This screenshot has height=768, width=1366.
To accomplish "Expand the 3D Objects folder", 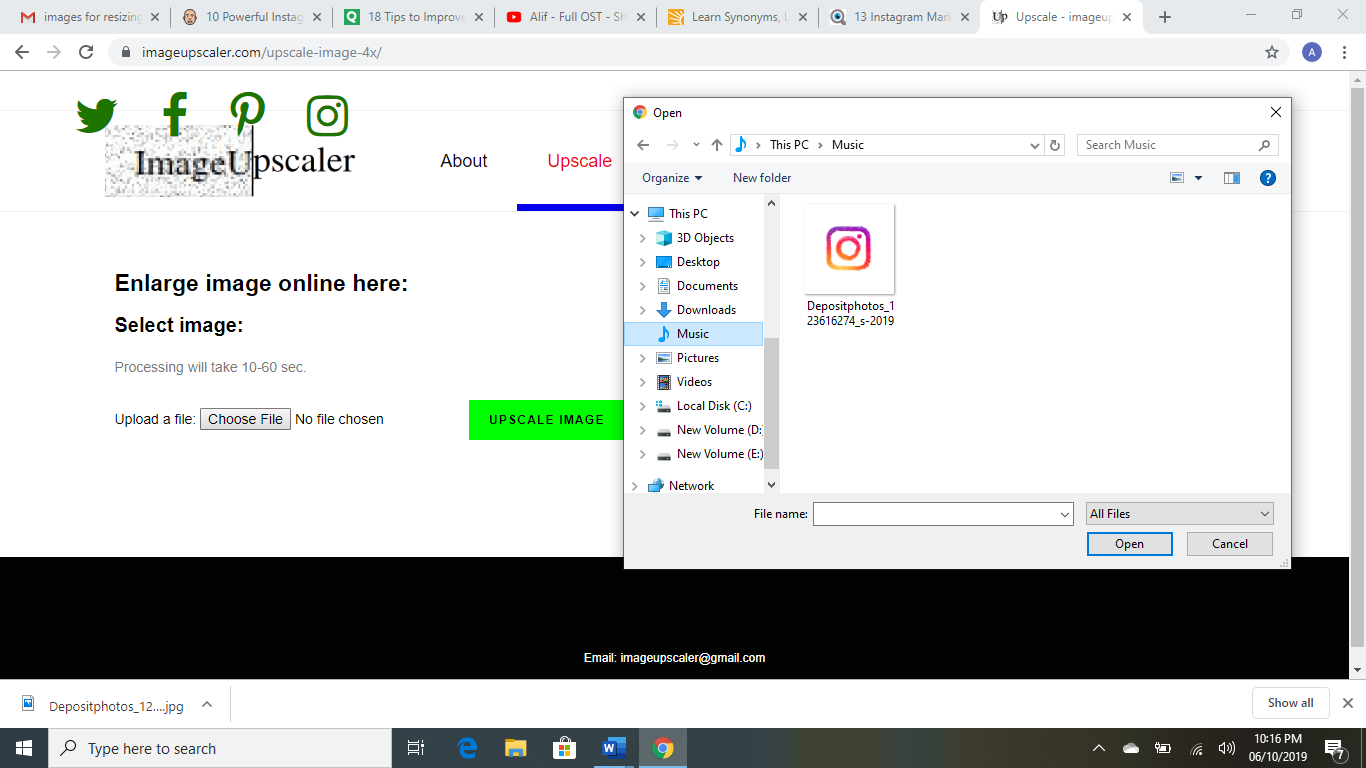I will click(x=642, y=238).
